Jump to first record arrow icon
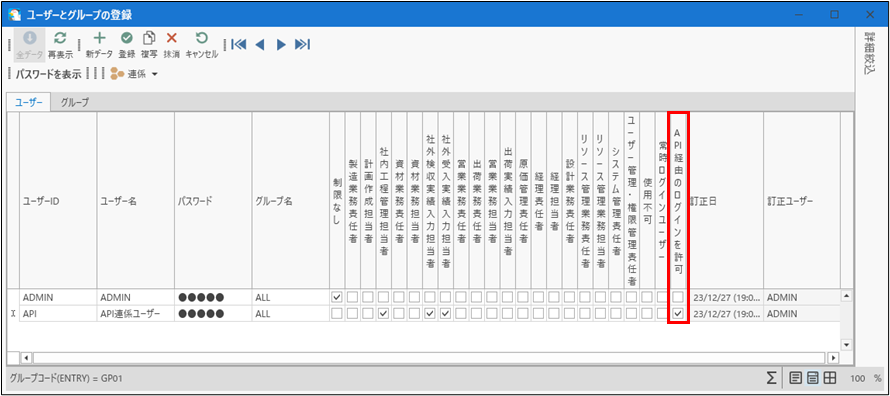This screenshot has width=890, height=396. pyautogui.click(x=238, y=45)
